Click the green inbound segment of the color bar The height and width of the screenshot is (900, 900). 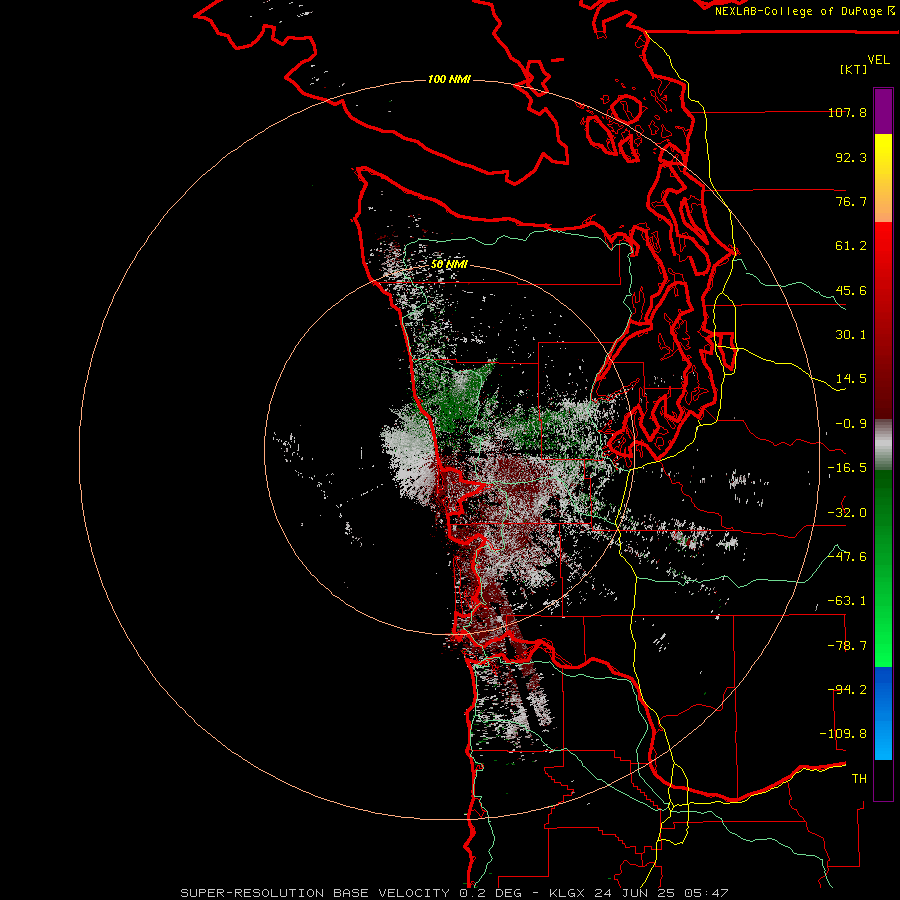pos(883,568)
